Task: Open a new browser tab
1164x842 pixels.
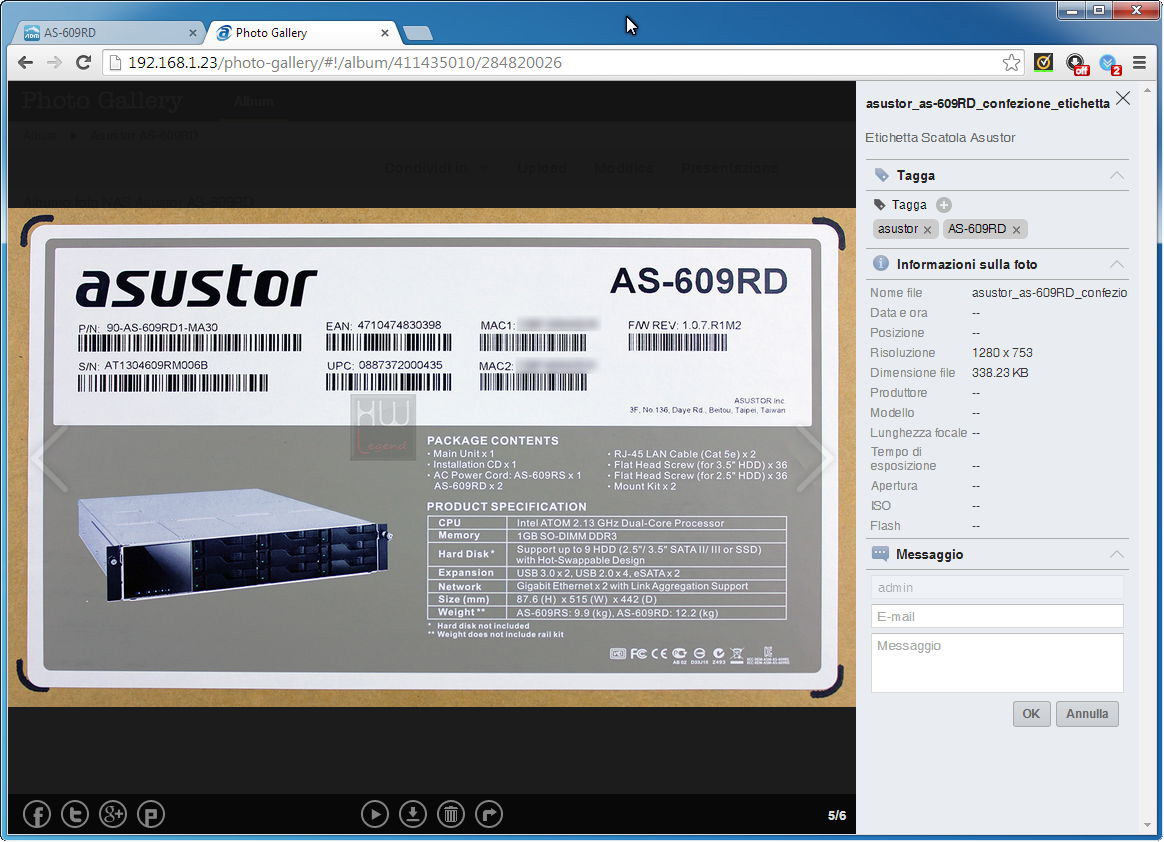Action: pyautogui.click(x=418, y=33)
